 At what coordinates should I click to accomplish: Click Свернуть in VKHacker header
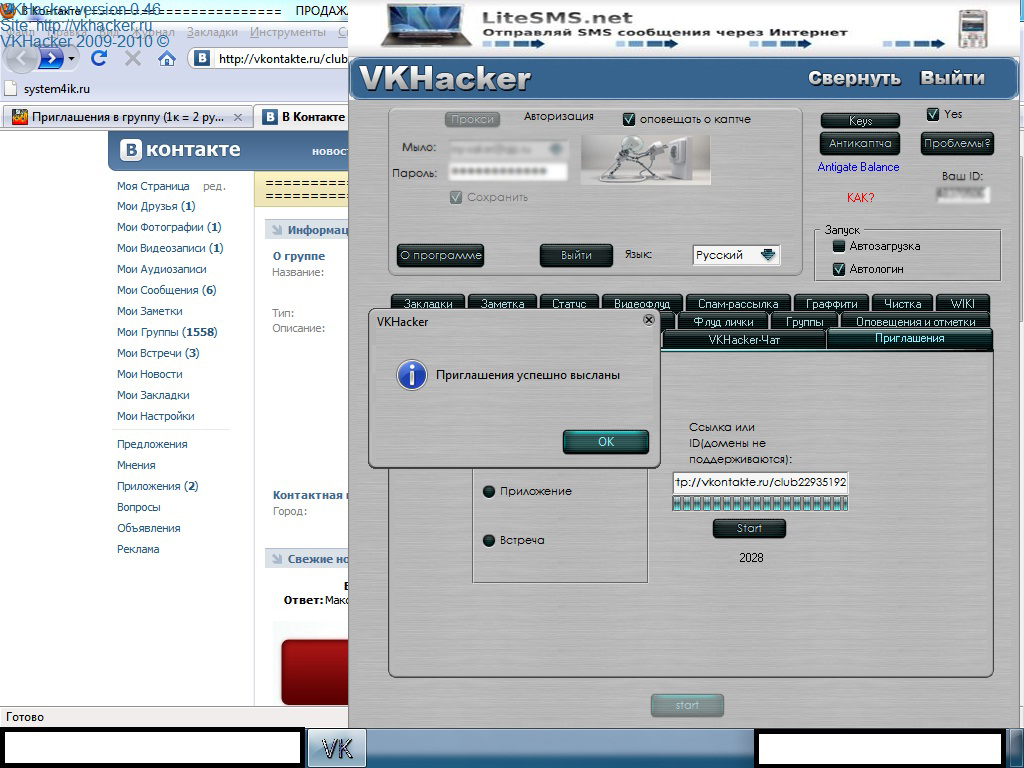point(854,78)
